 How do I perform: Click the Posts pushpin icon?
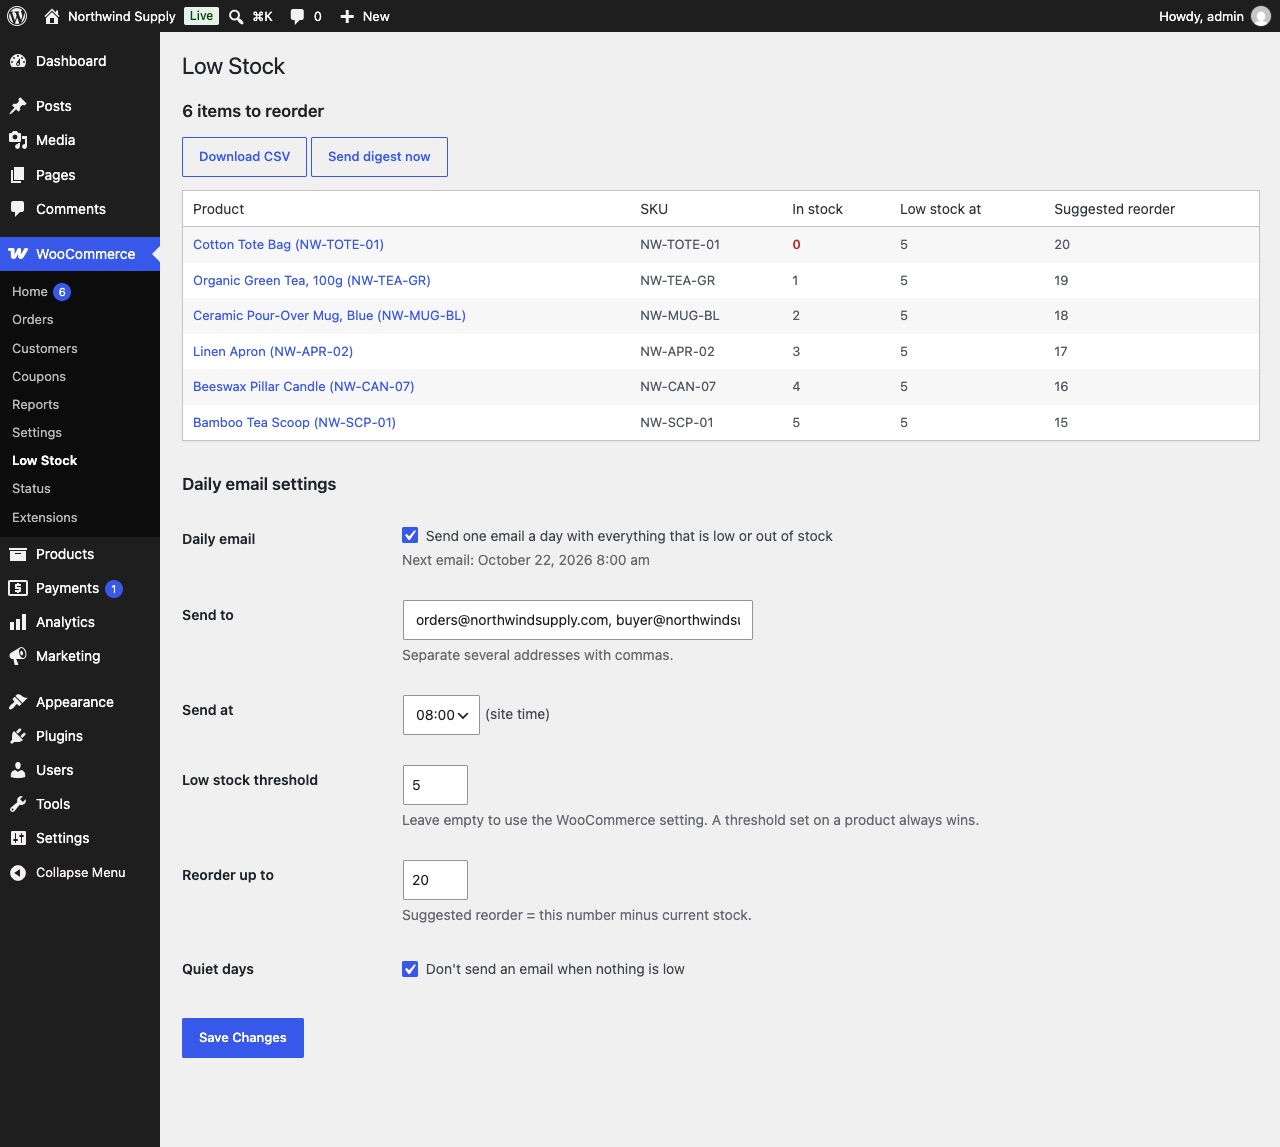pyautogui.click(x=18, y=106)
